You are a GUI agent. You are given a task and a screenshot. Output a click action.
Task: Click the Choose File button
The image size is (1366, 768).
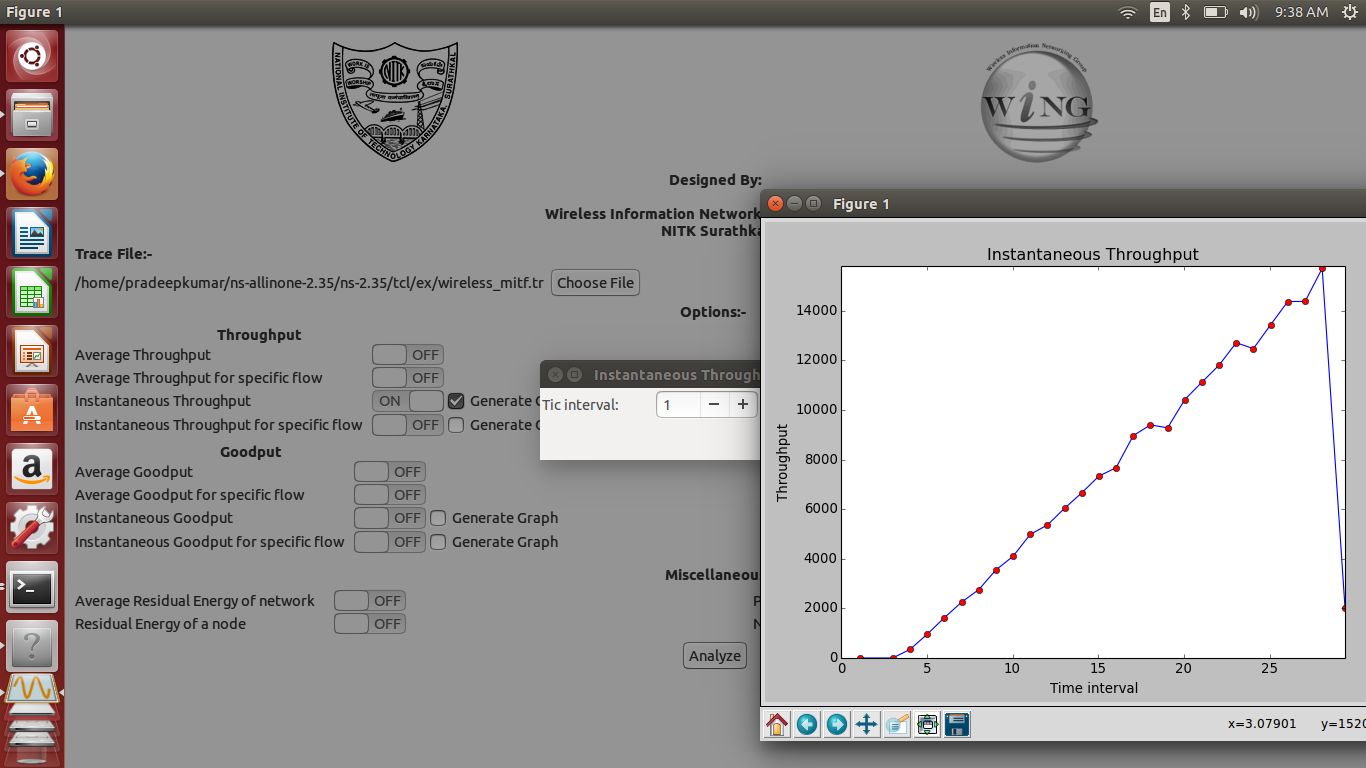(595, 283)
